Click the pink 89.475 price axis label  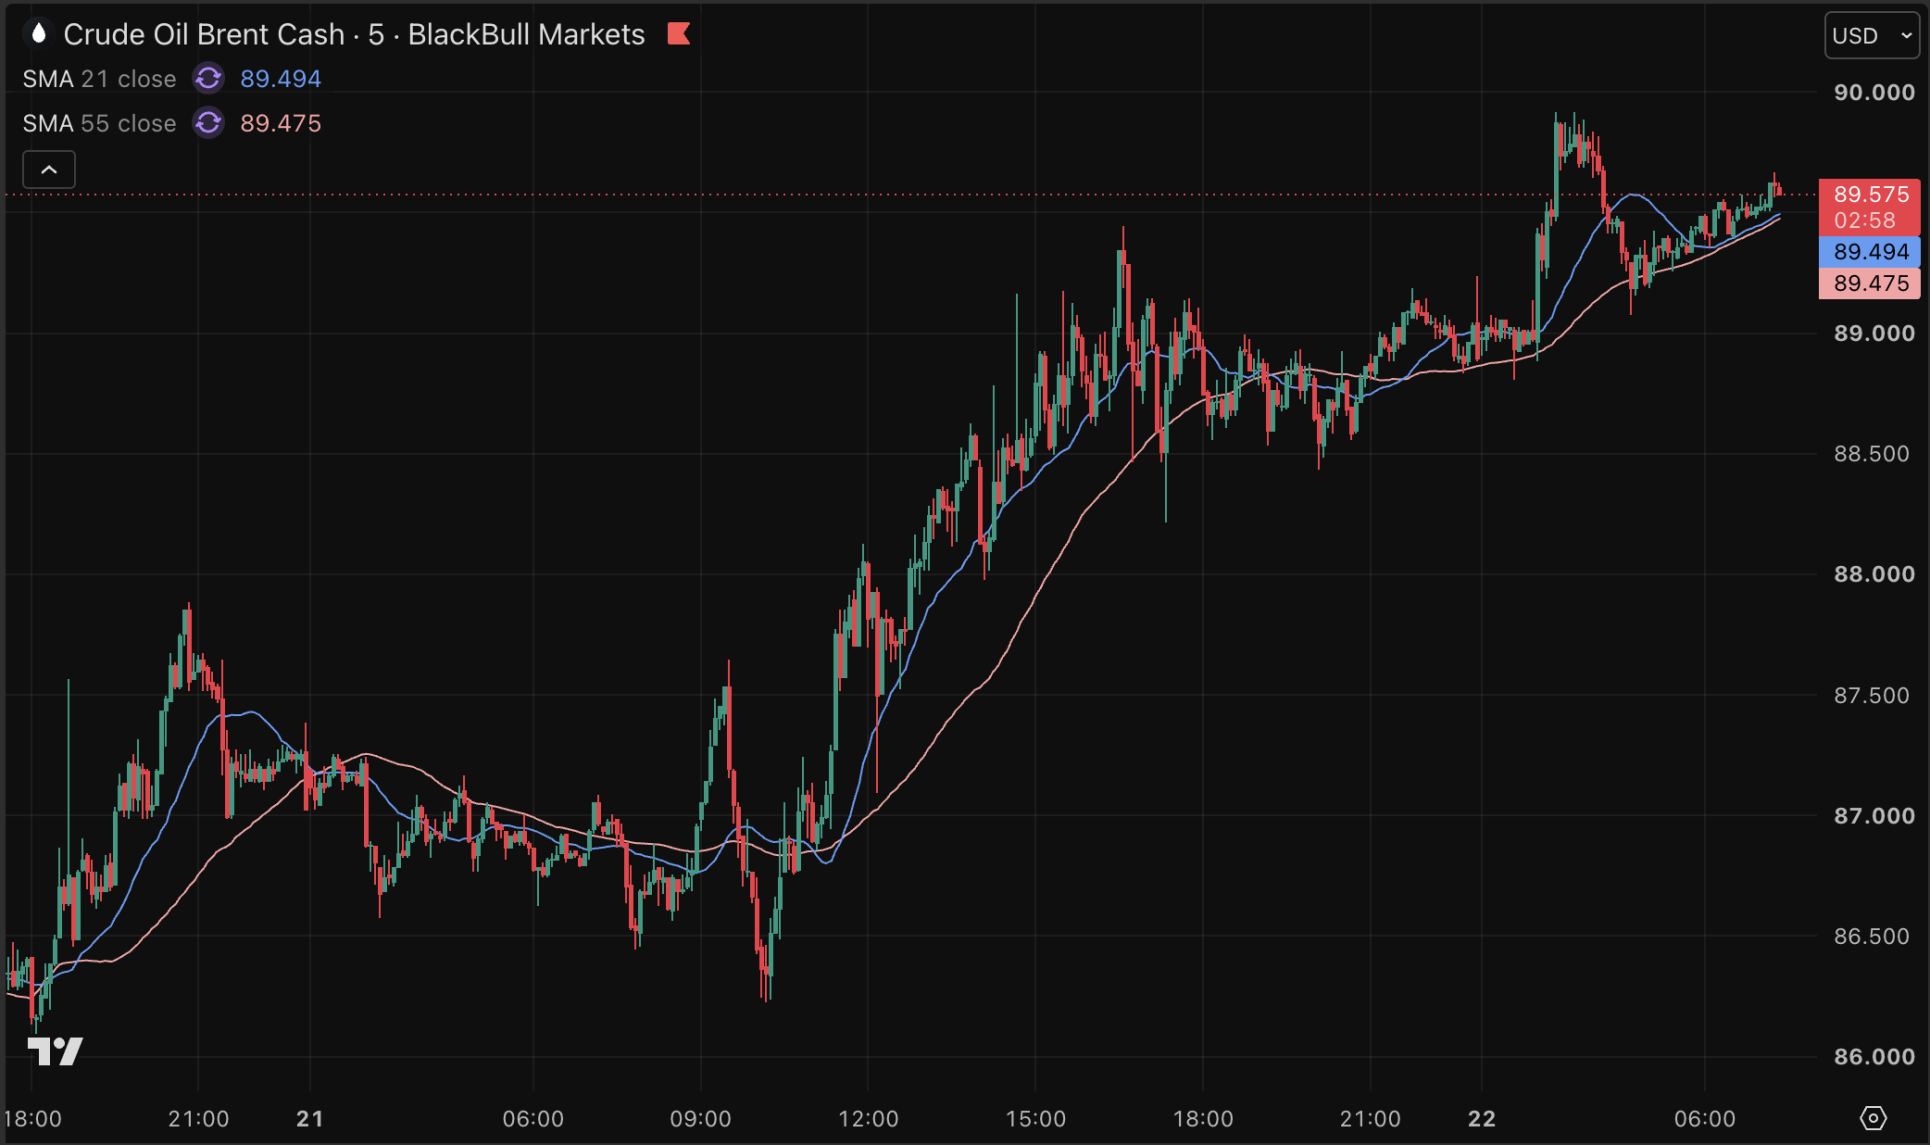click(1870, 283)
